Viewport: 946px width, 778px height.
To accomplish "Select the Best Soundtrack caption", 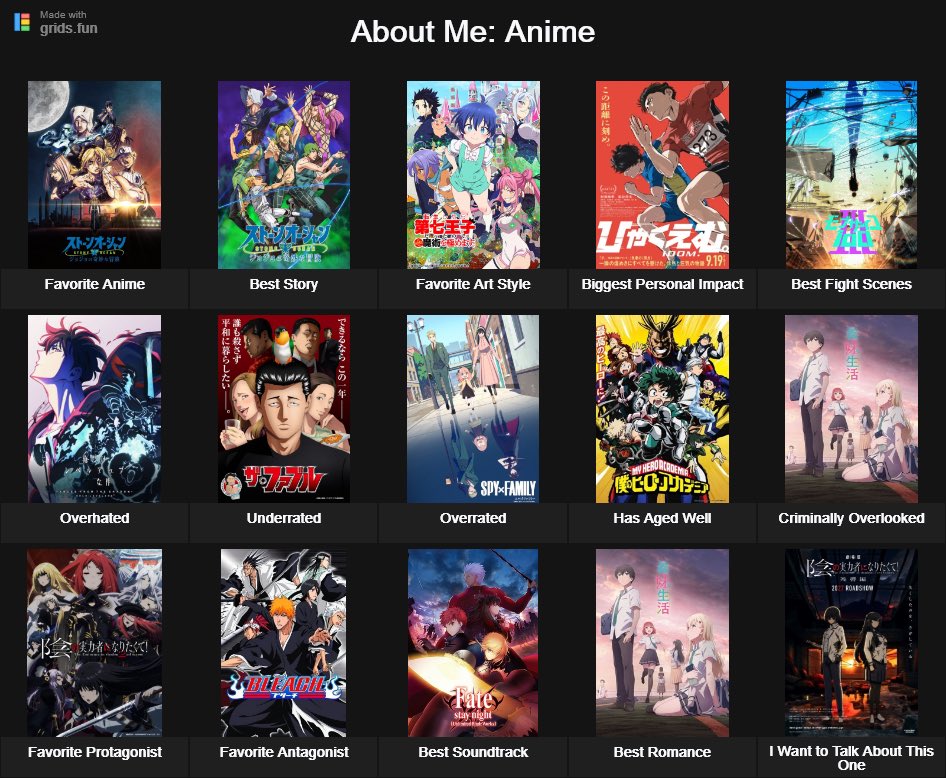I will [473, 752].
